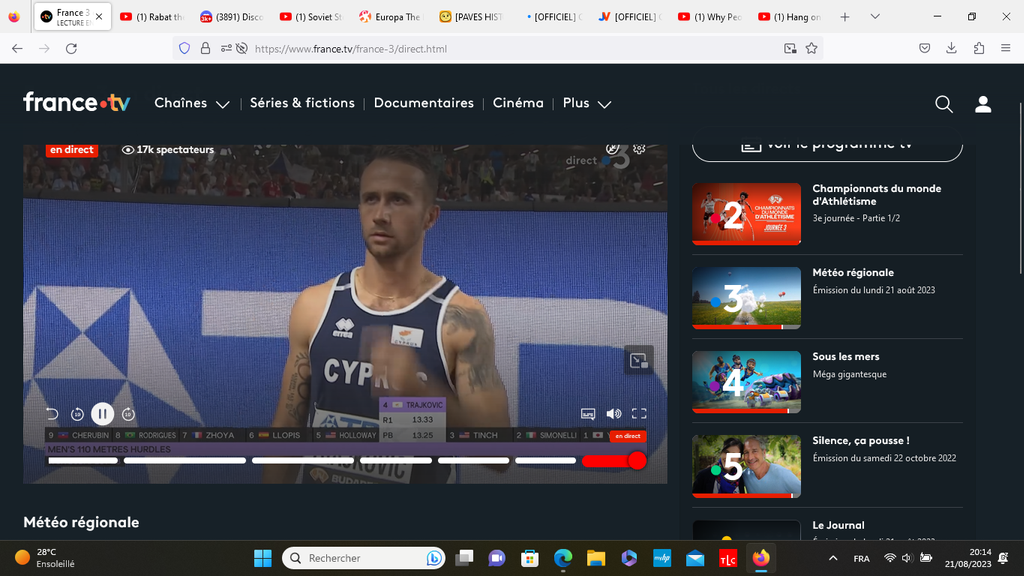This screenshot has height=576, width=1024.
Task: Seek to the fourth white timeline segment
Action: pyautogui.click(x=396, y=460)
